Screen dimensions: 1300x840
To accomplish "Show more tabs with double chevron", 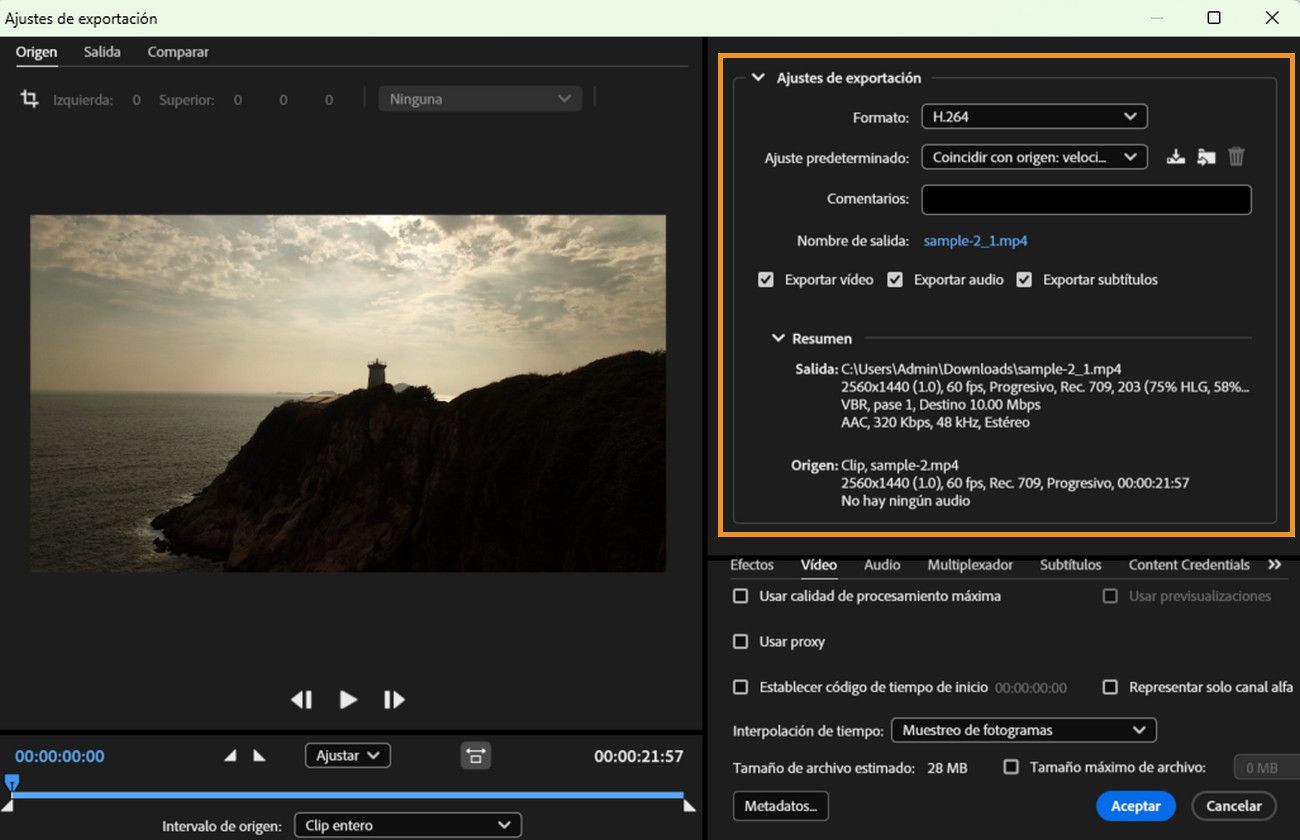I will point(1274,565).
